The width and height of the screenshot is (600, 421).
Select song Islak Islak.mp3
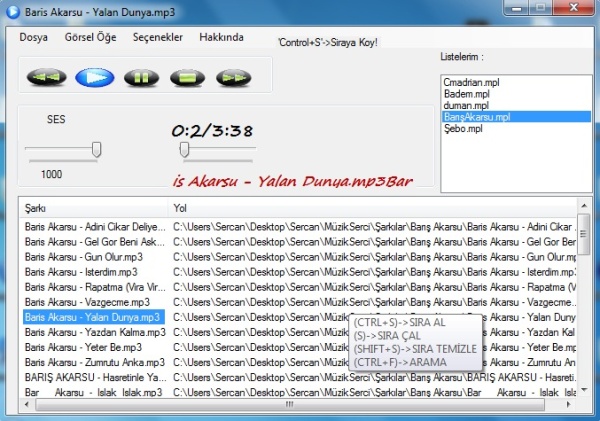tap(93, 392)
